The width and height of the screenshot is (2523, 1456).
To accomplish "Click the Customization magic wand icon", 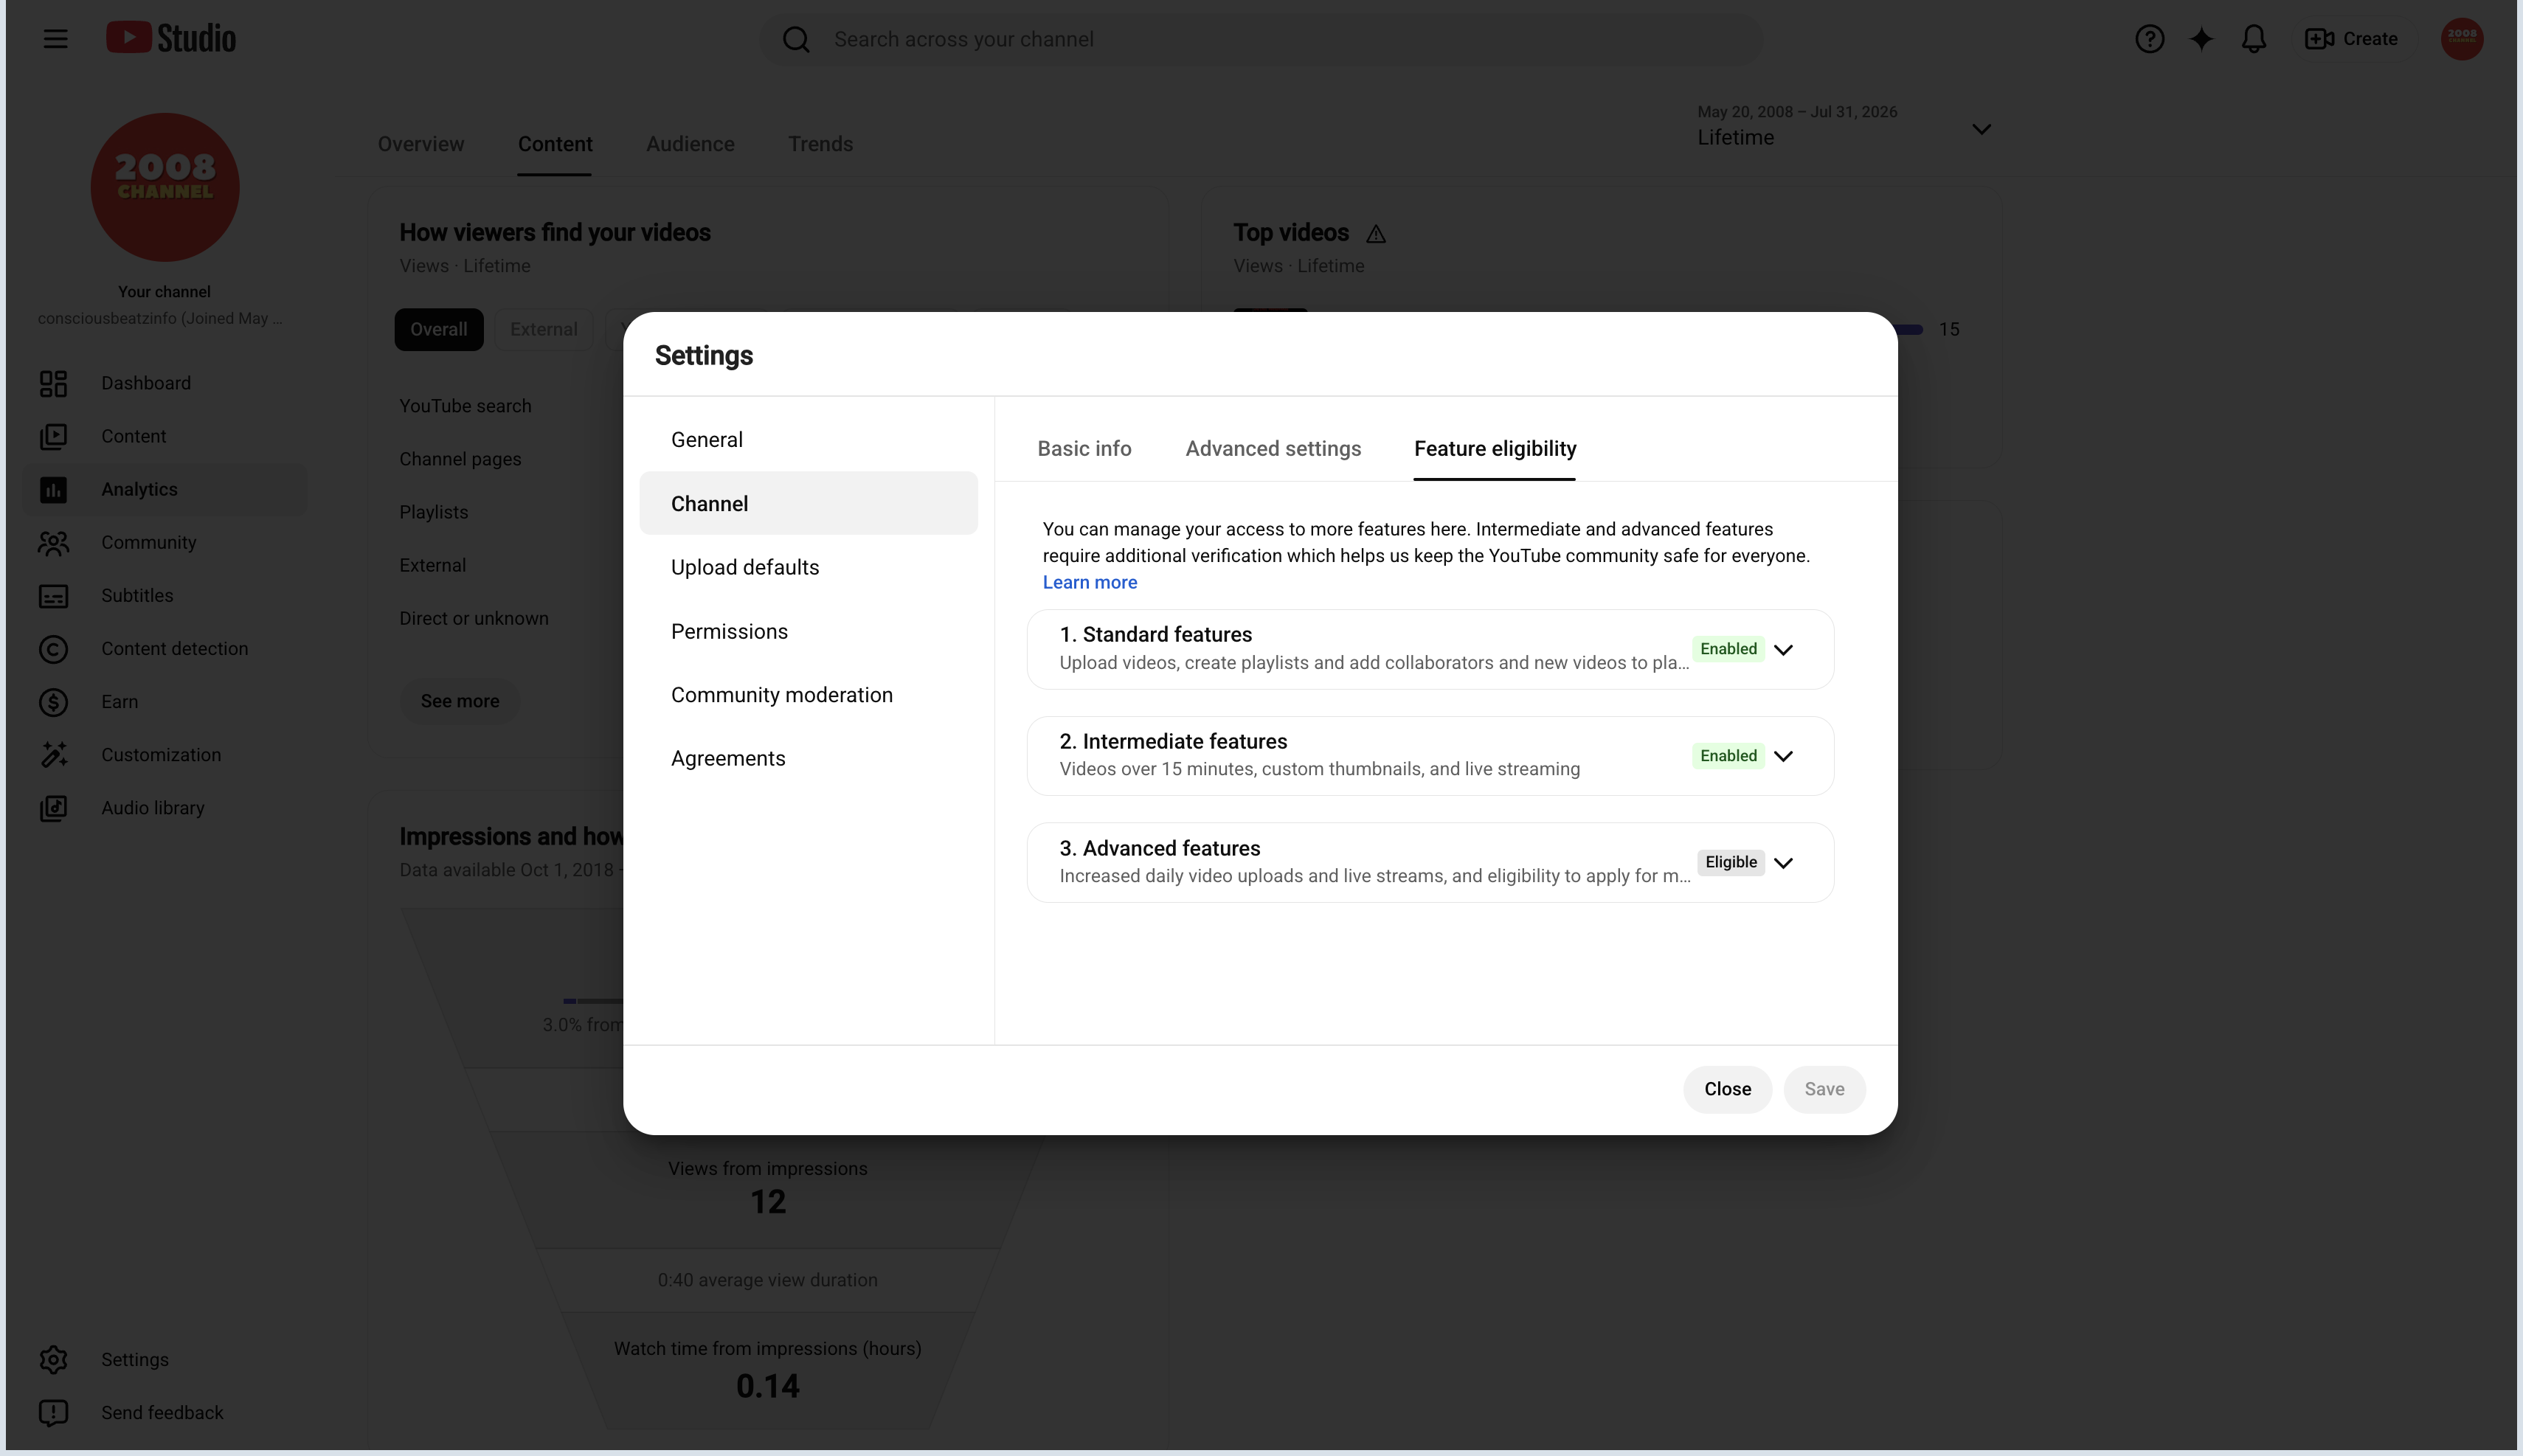I will click(54, 755).
